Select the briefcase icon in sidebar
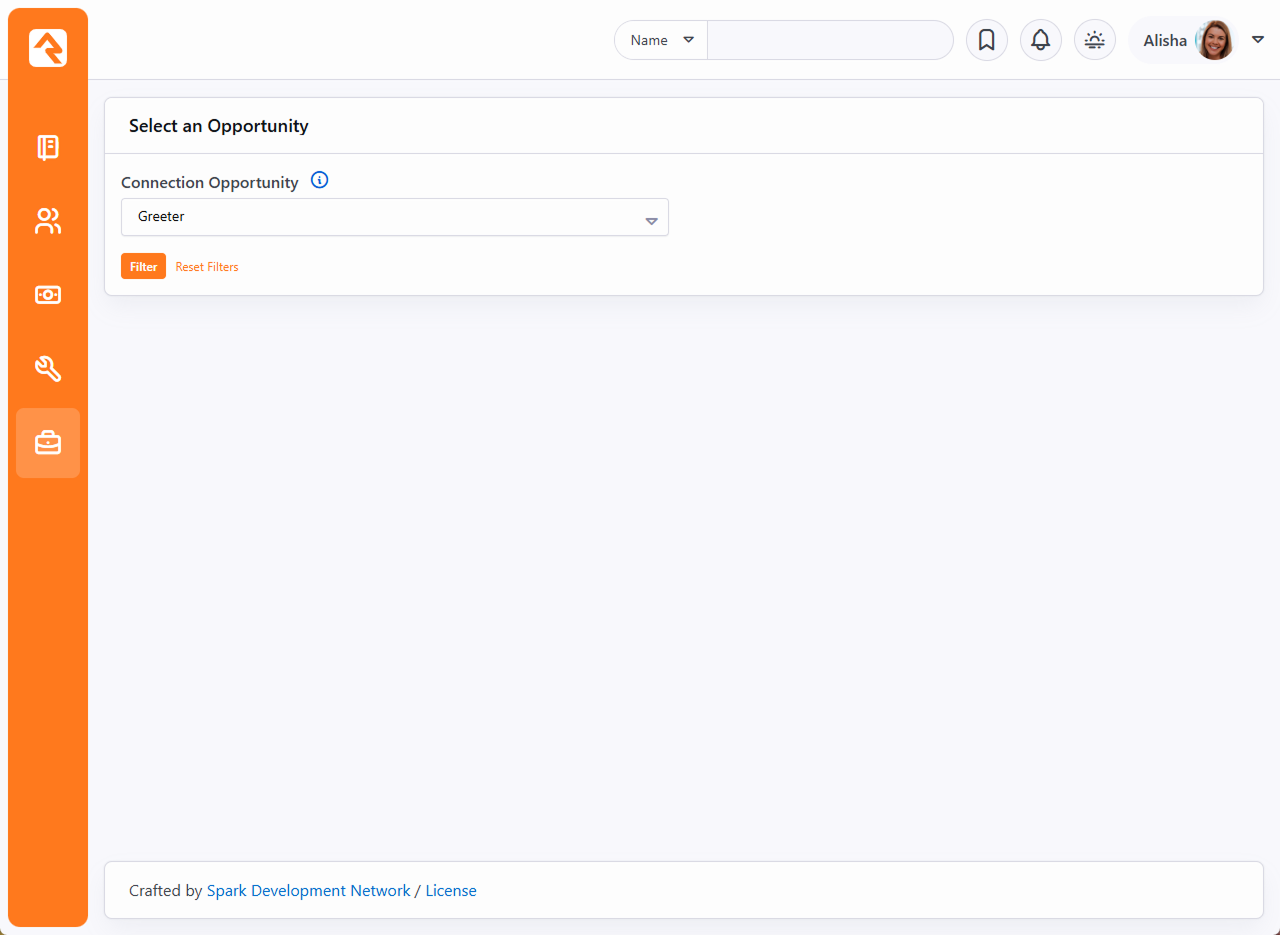1280x935 pixels. click(x=48, y=443)
